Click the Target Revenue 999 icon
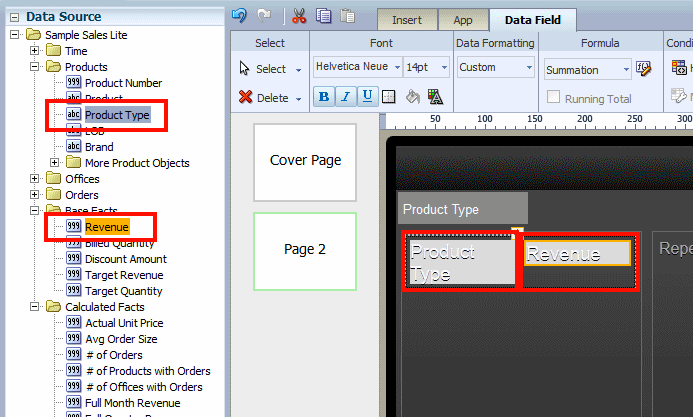Screen dimensions: 693x417 [73, 274]
